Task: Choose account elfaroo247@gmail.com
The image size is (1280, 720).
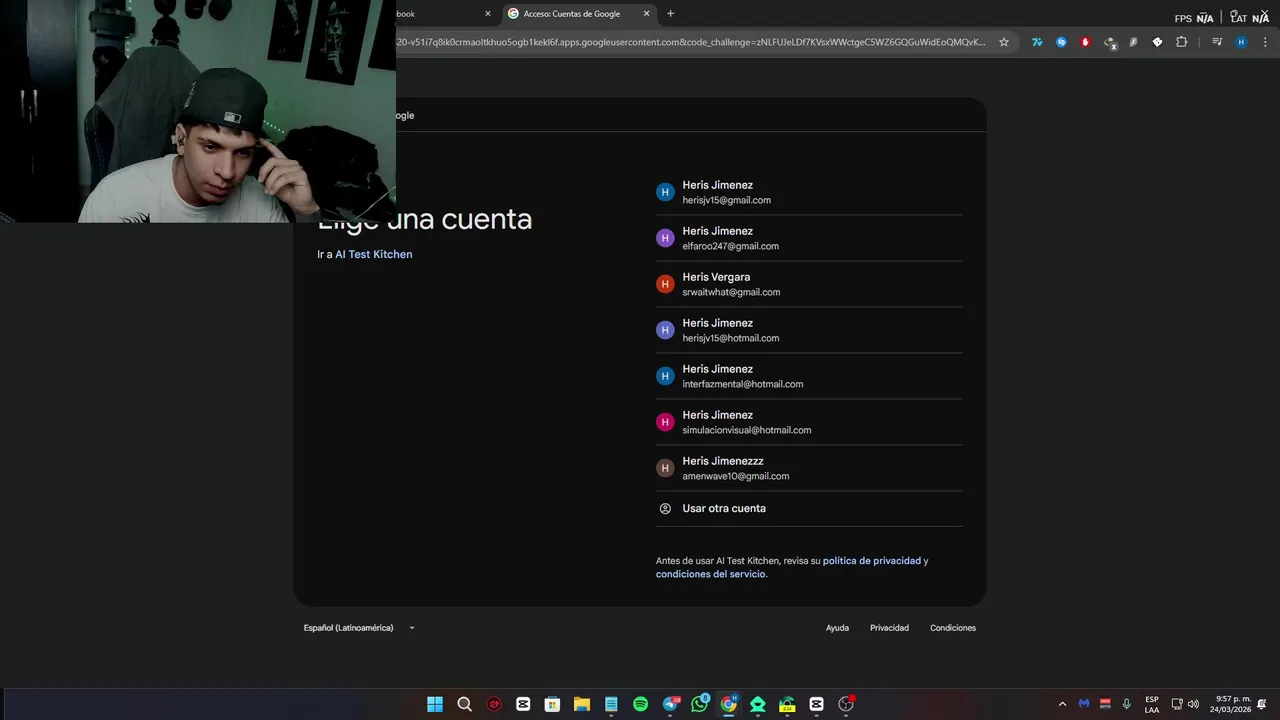Action: 809,238
